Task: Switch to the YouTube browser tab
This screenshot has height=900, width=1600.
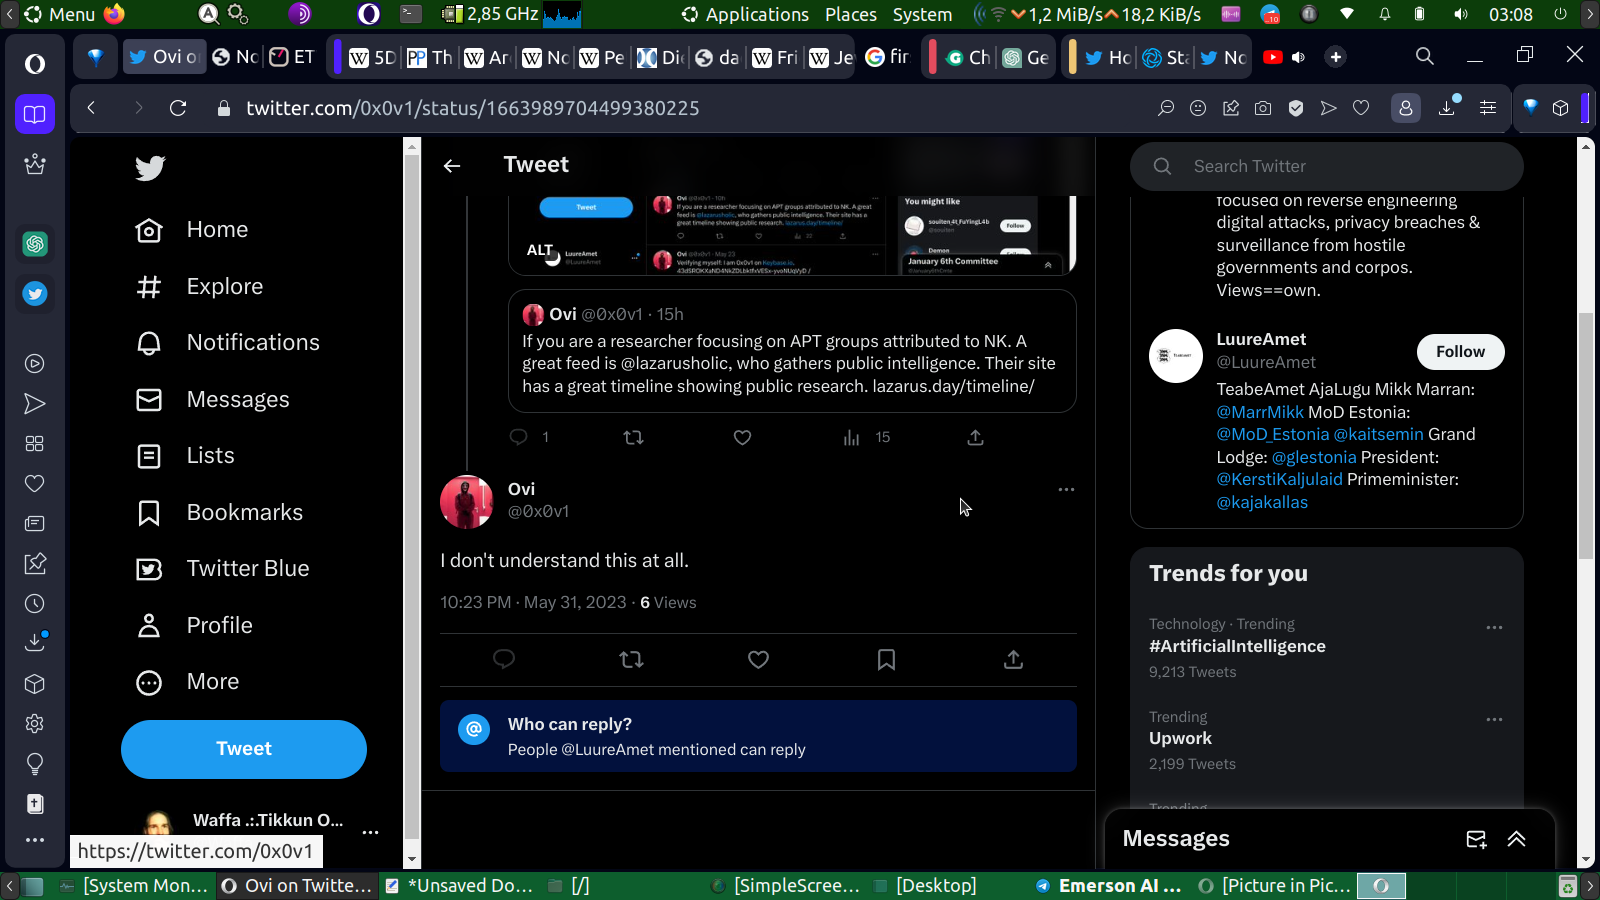Action: pos(1273,57)
